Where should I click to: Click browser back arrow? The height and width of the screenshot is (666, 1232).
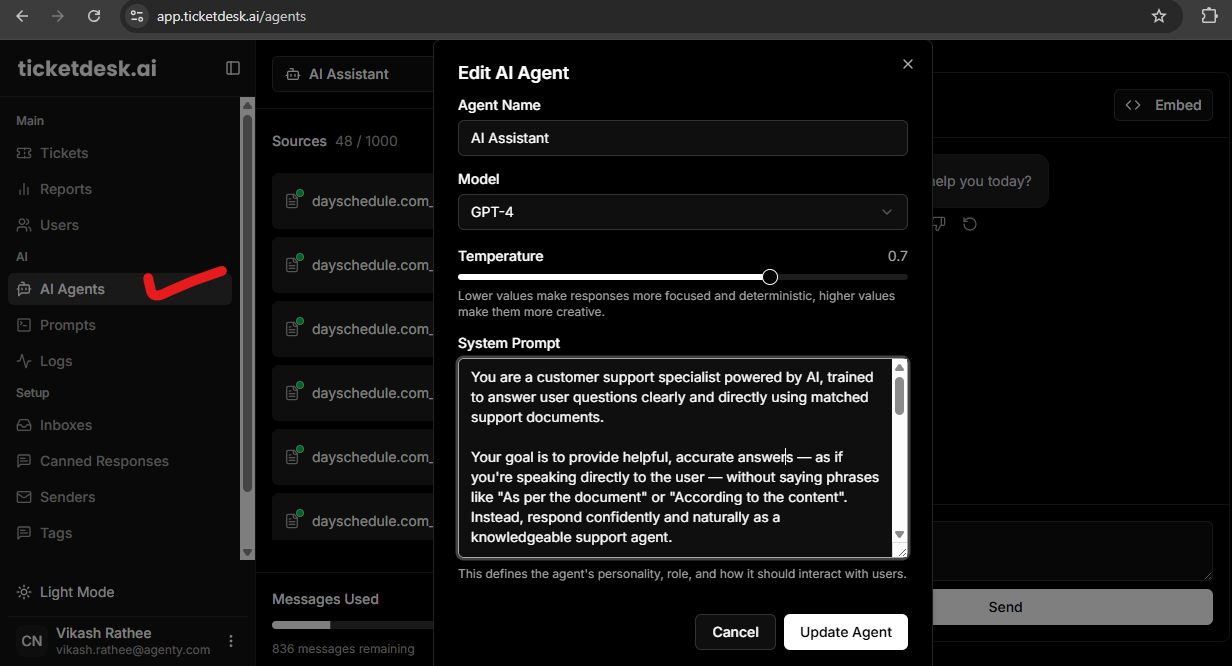[22, 16]
